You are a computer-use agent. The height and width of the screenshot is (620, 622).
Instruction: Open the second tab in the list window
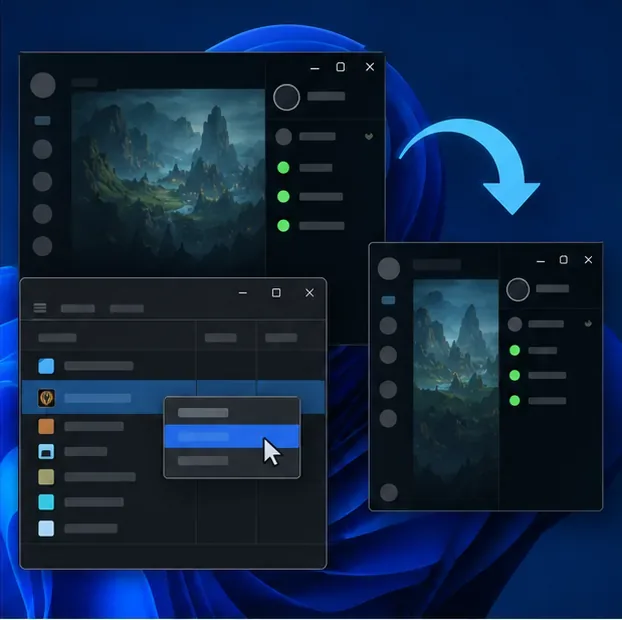(127, 309)
